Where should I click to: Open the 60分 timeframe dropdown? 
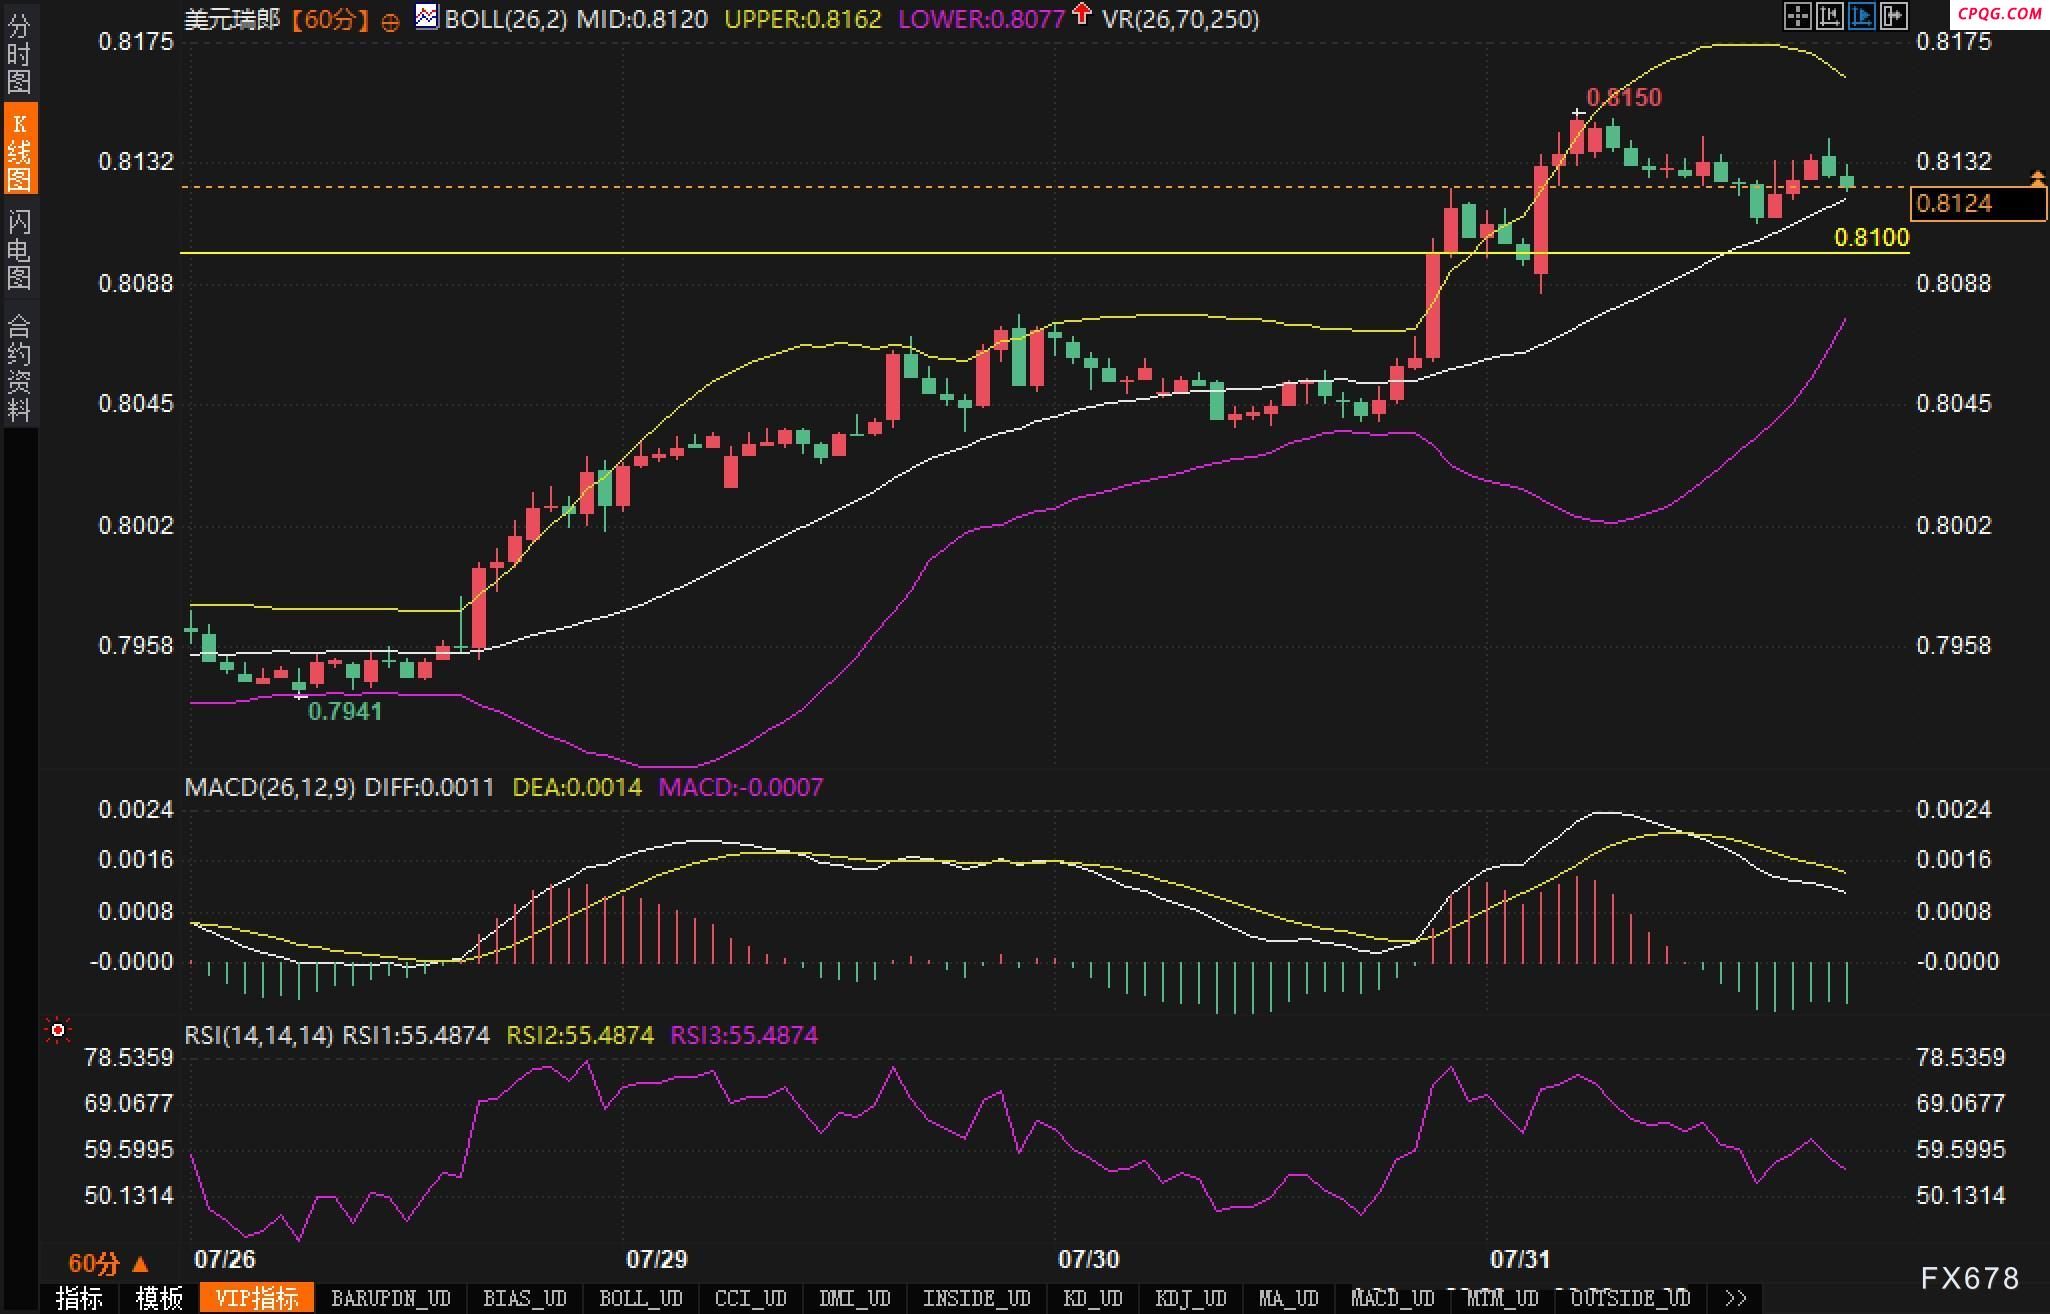(108, 1264)
